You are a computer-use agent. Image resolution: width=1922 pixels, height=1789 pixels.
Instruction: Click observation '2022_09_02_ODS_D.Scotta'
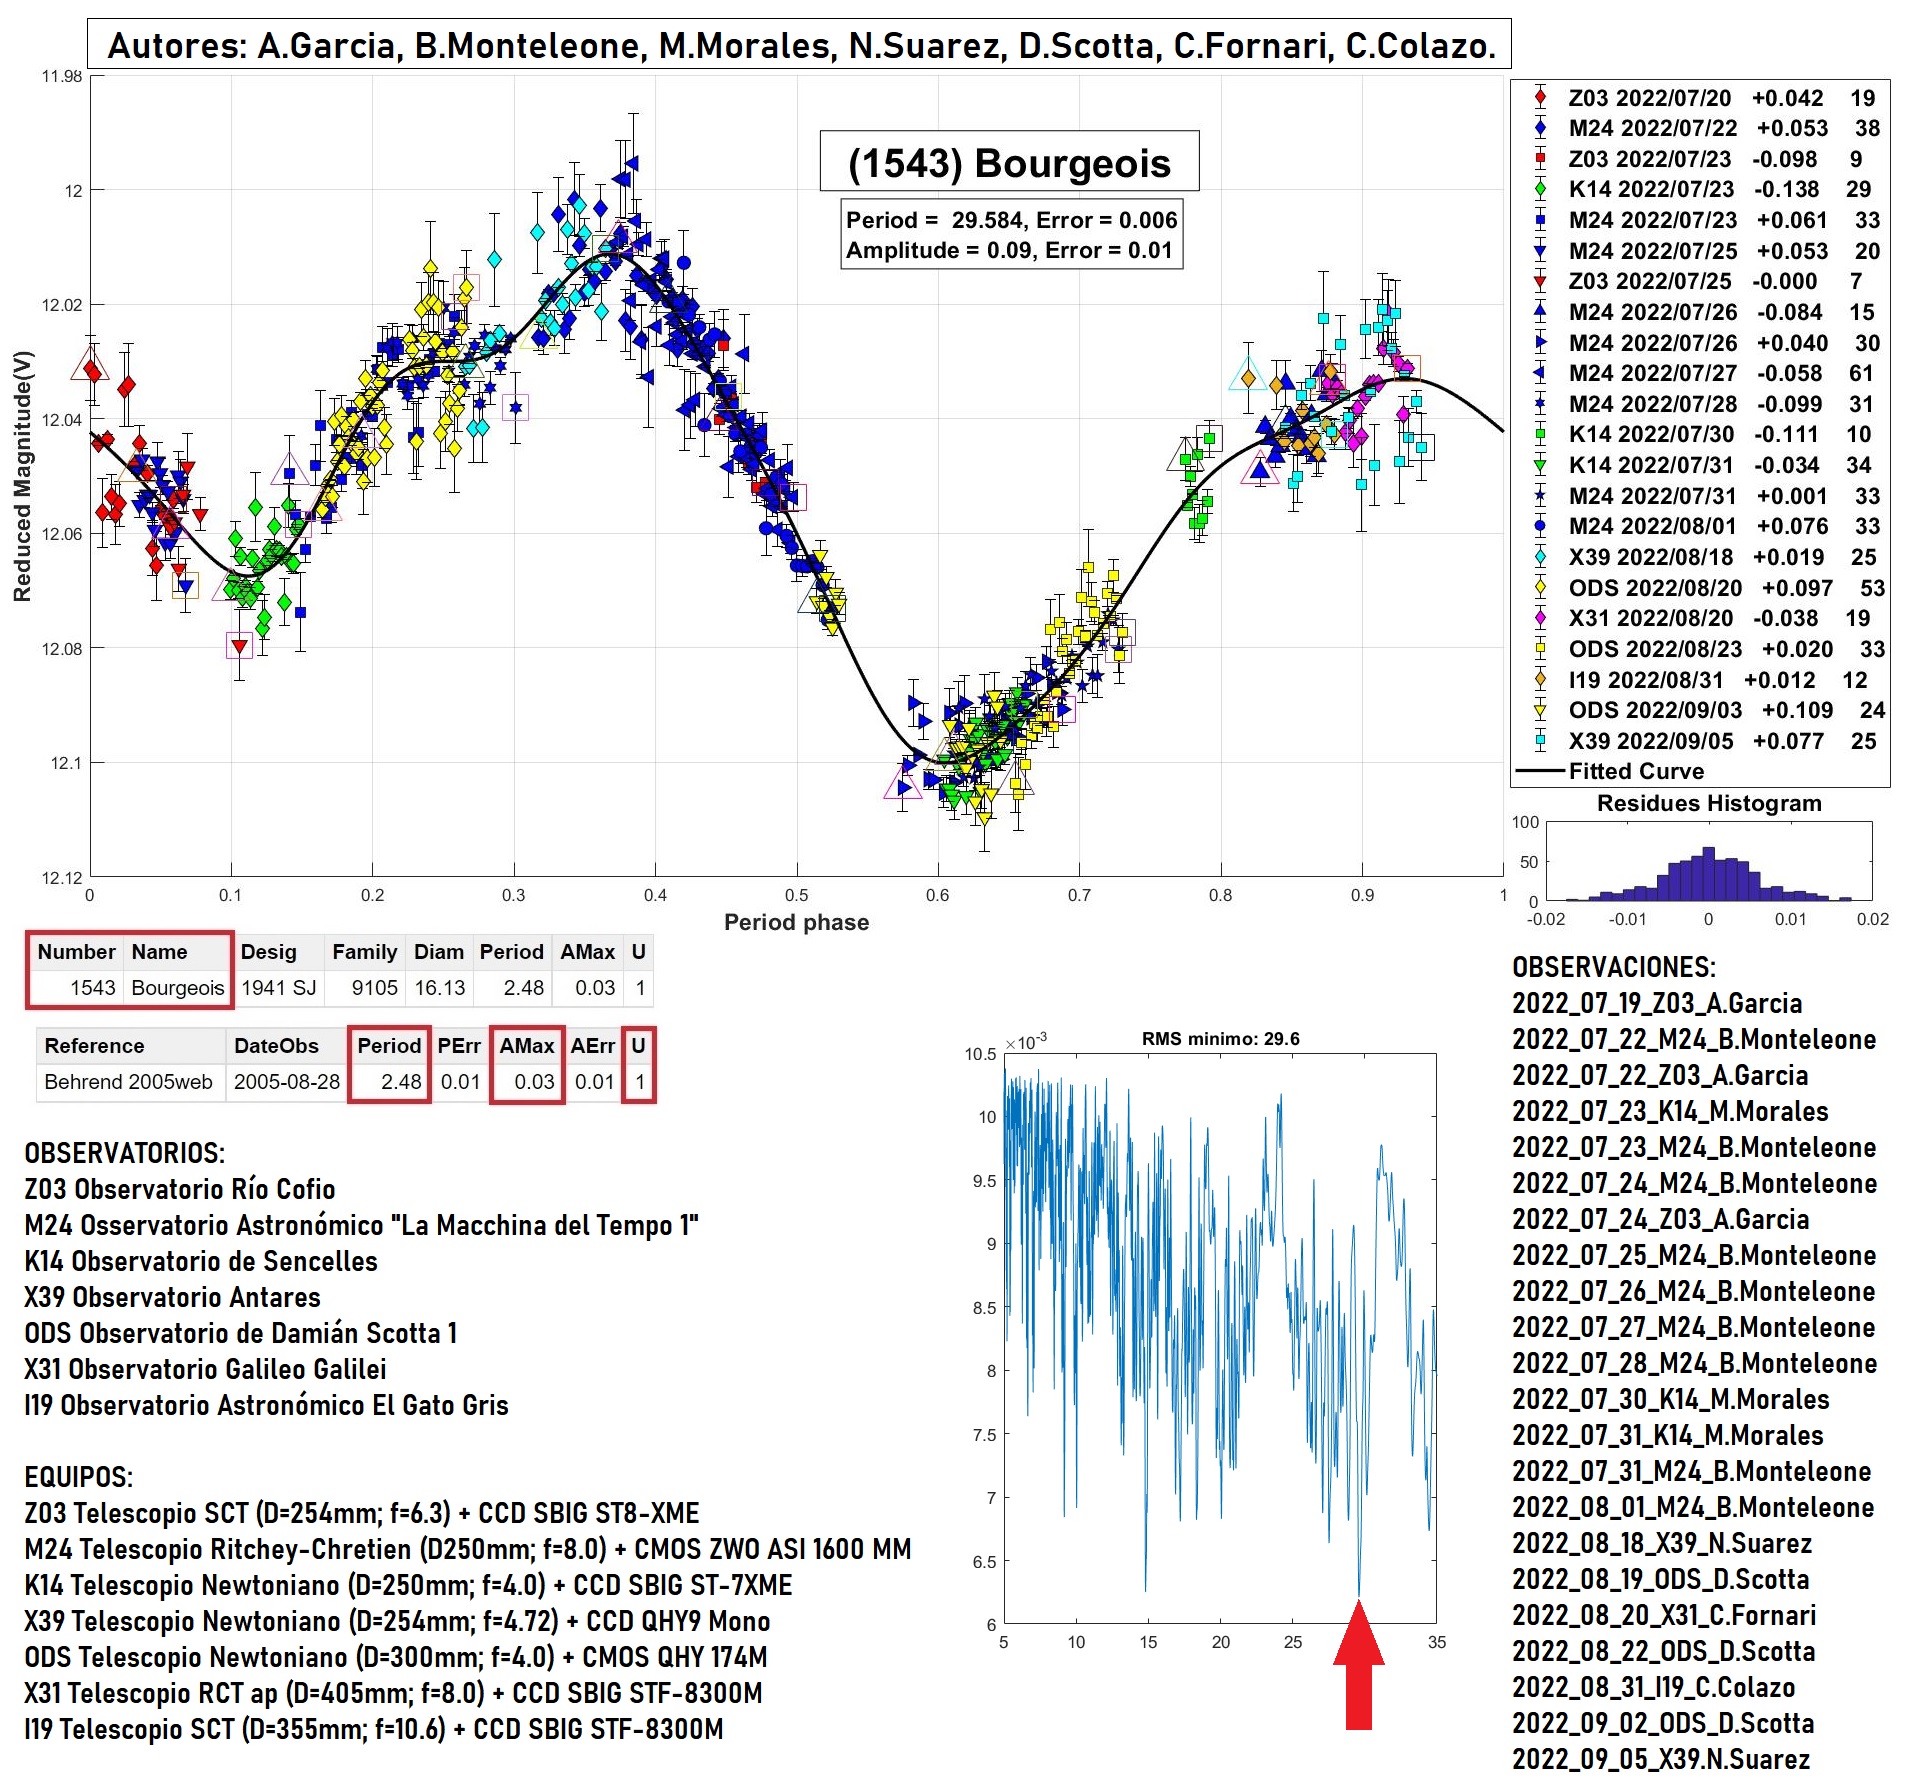pyautogui.click(x=1663, y=1723)
